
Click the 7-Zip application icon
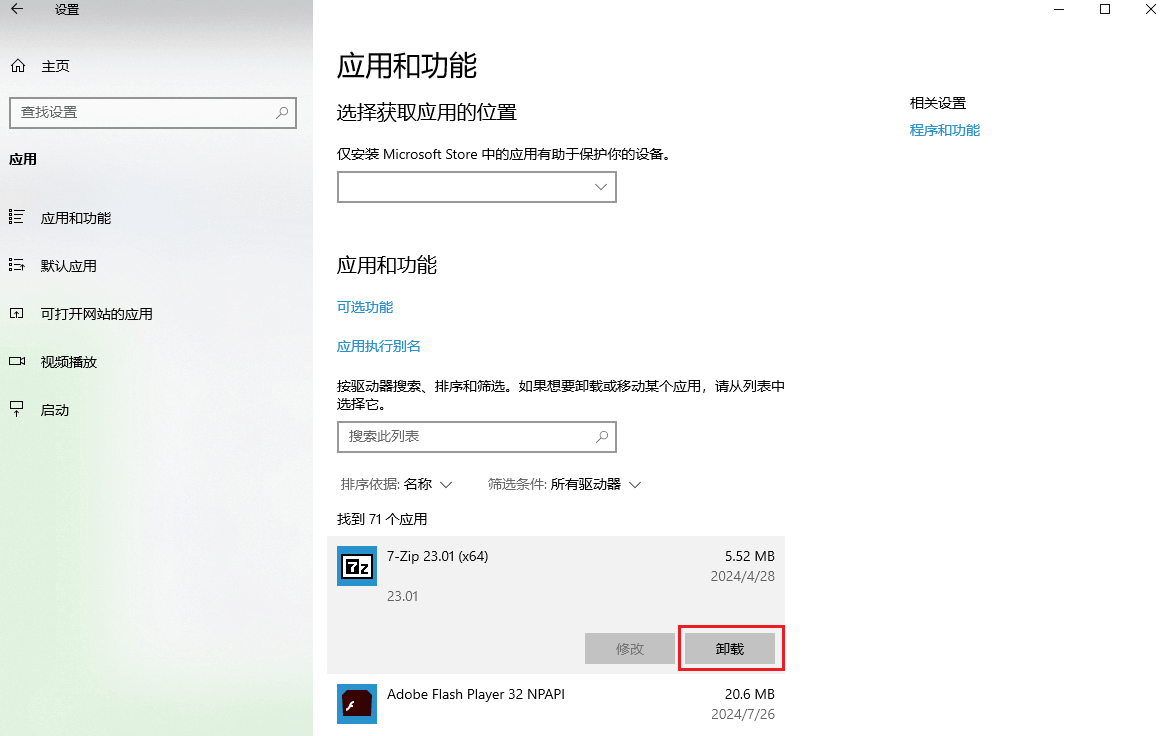click(x=356, y=565)
